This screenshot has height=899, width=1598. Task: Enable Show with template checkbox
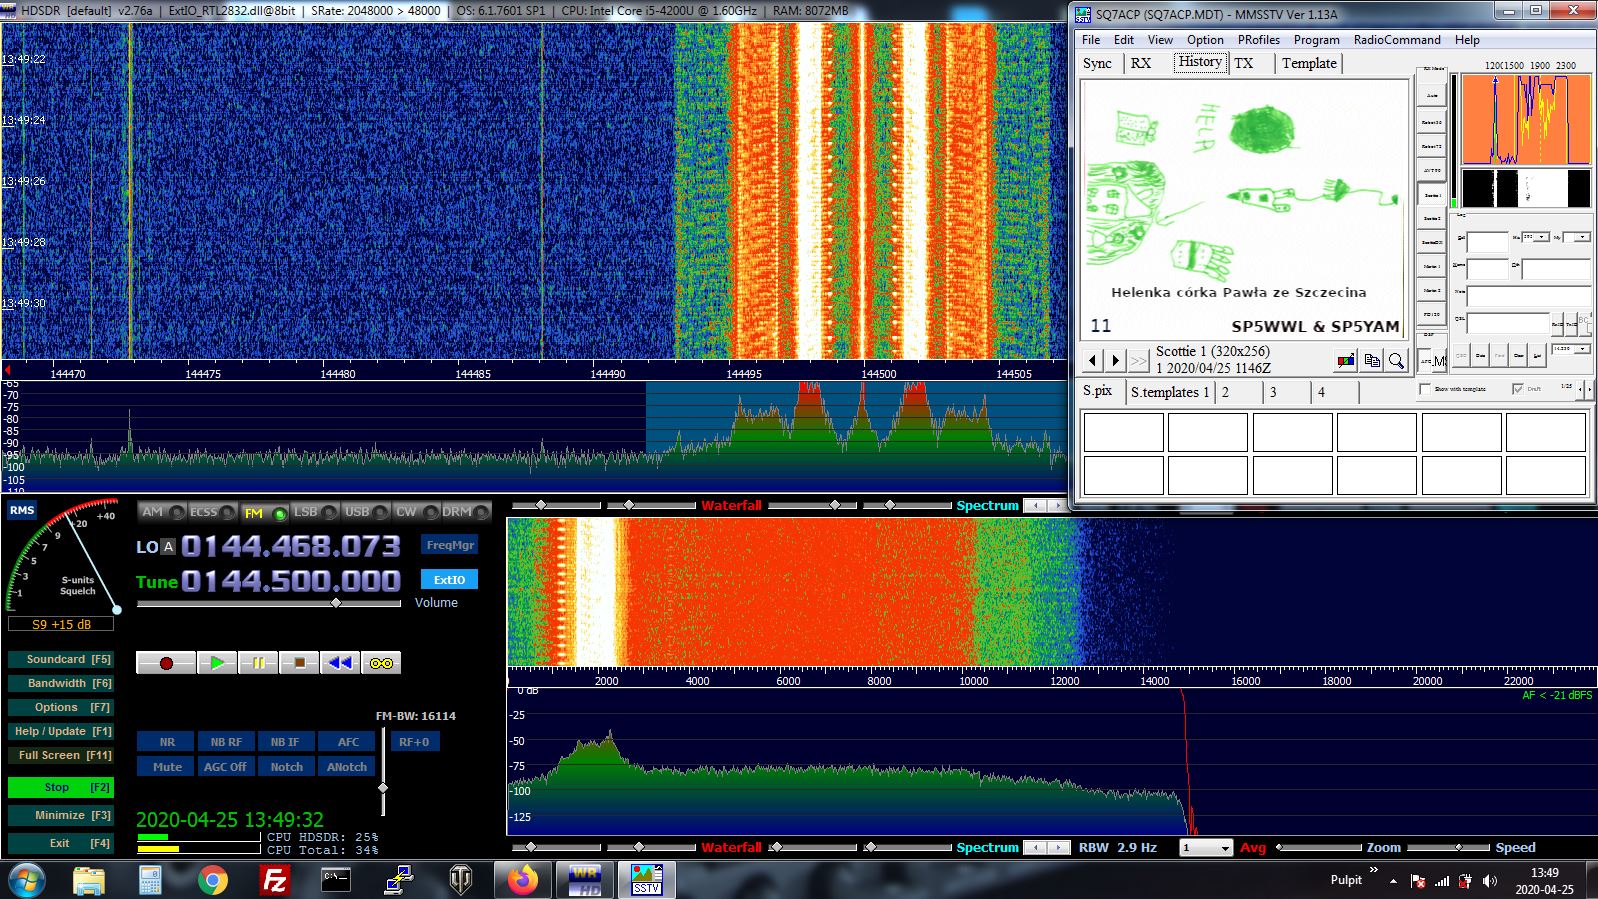click(x=1425, y=388)
